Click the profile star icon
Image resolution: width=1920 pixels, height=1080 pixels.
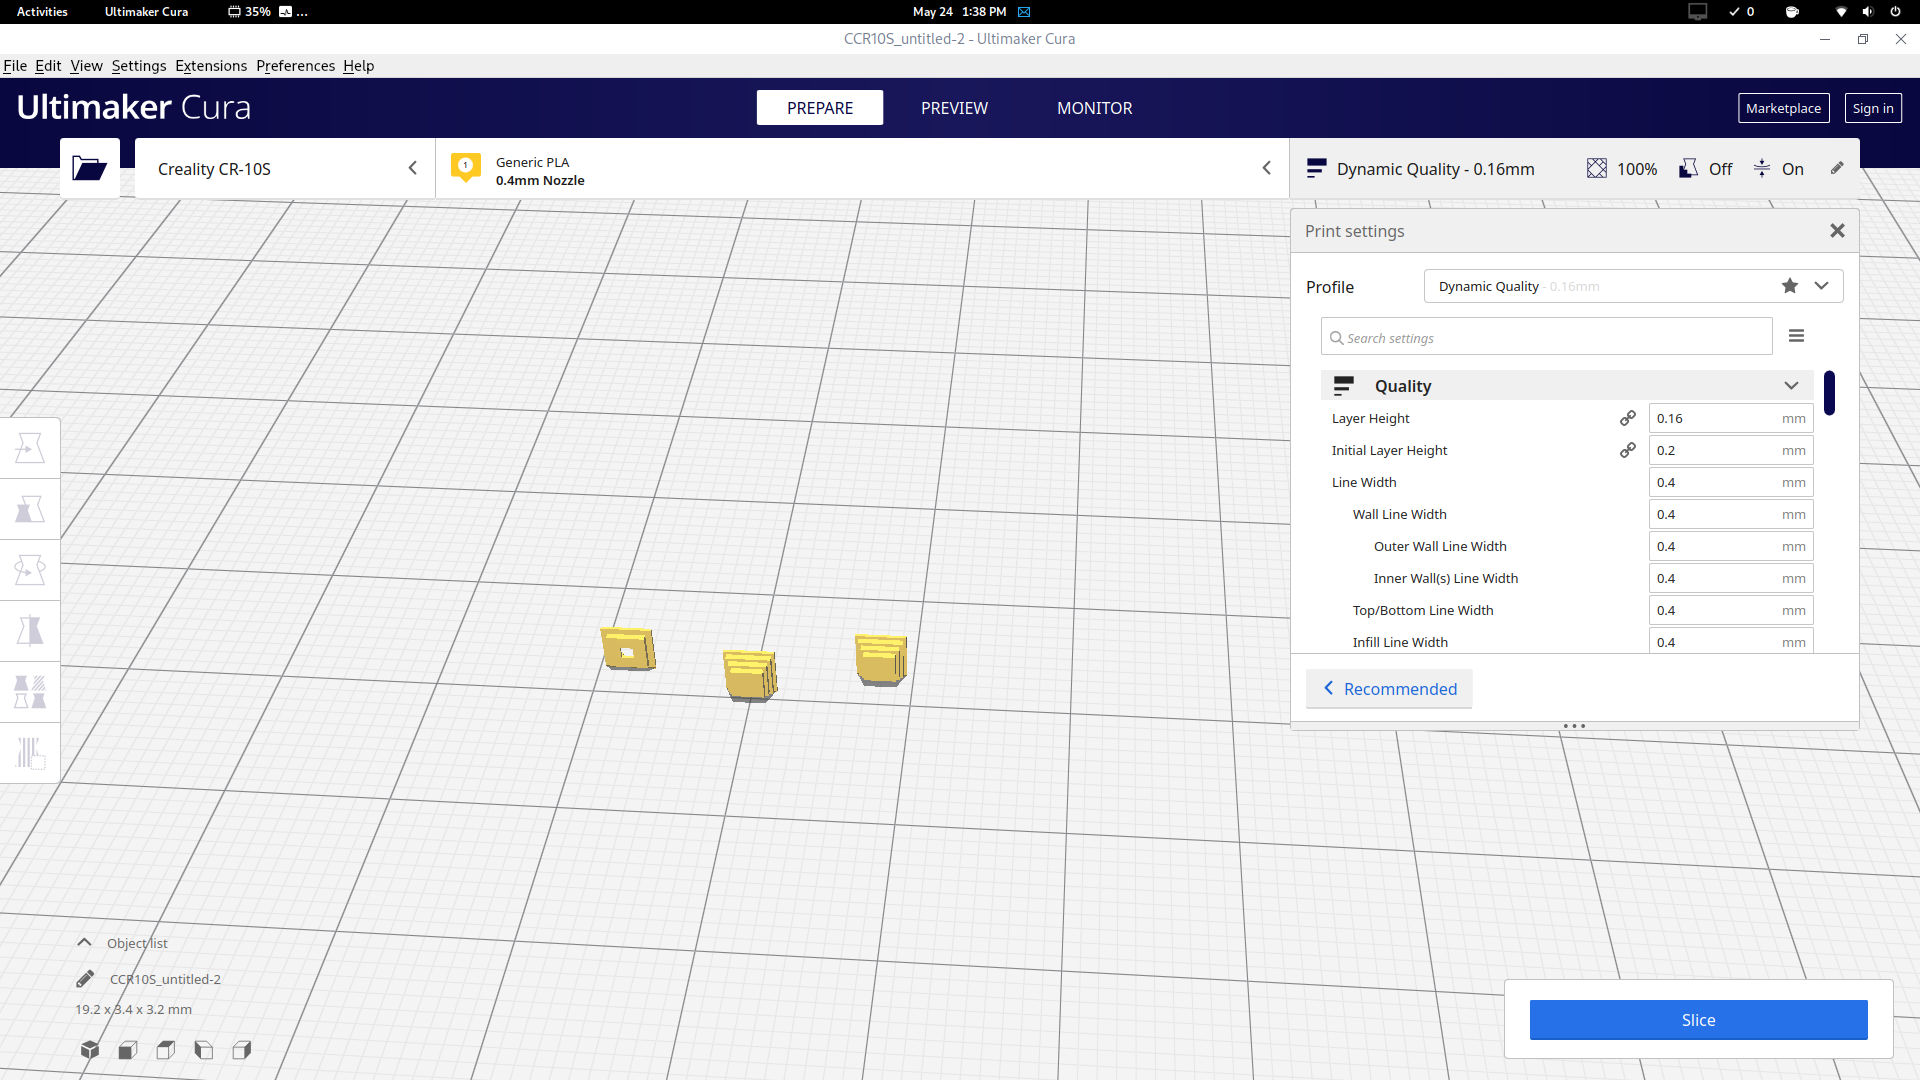(1790, 286)
